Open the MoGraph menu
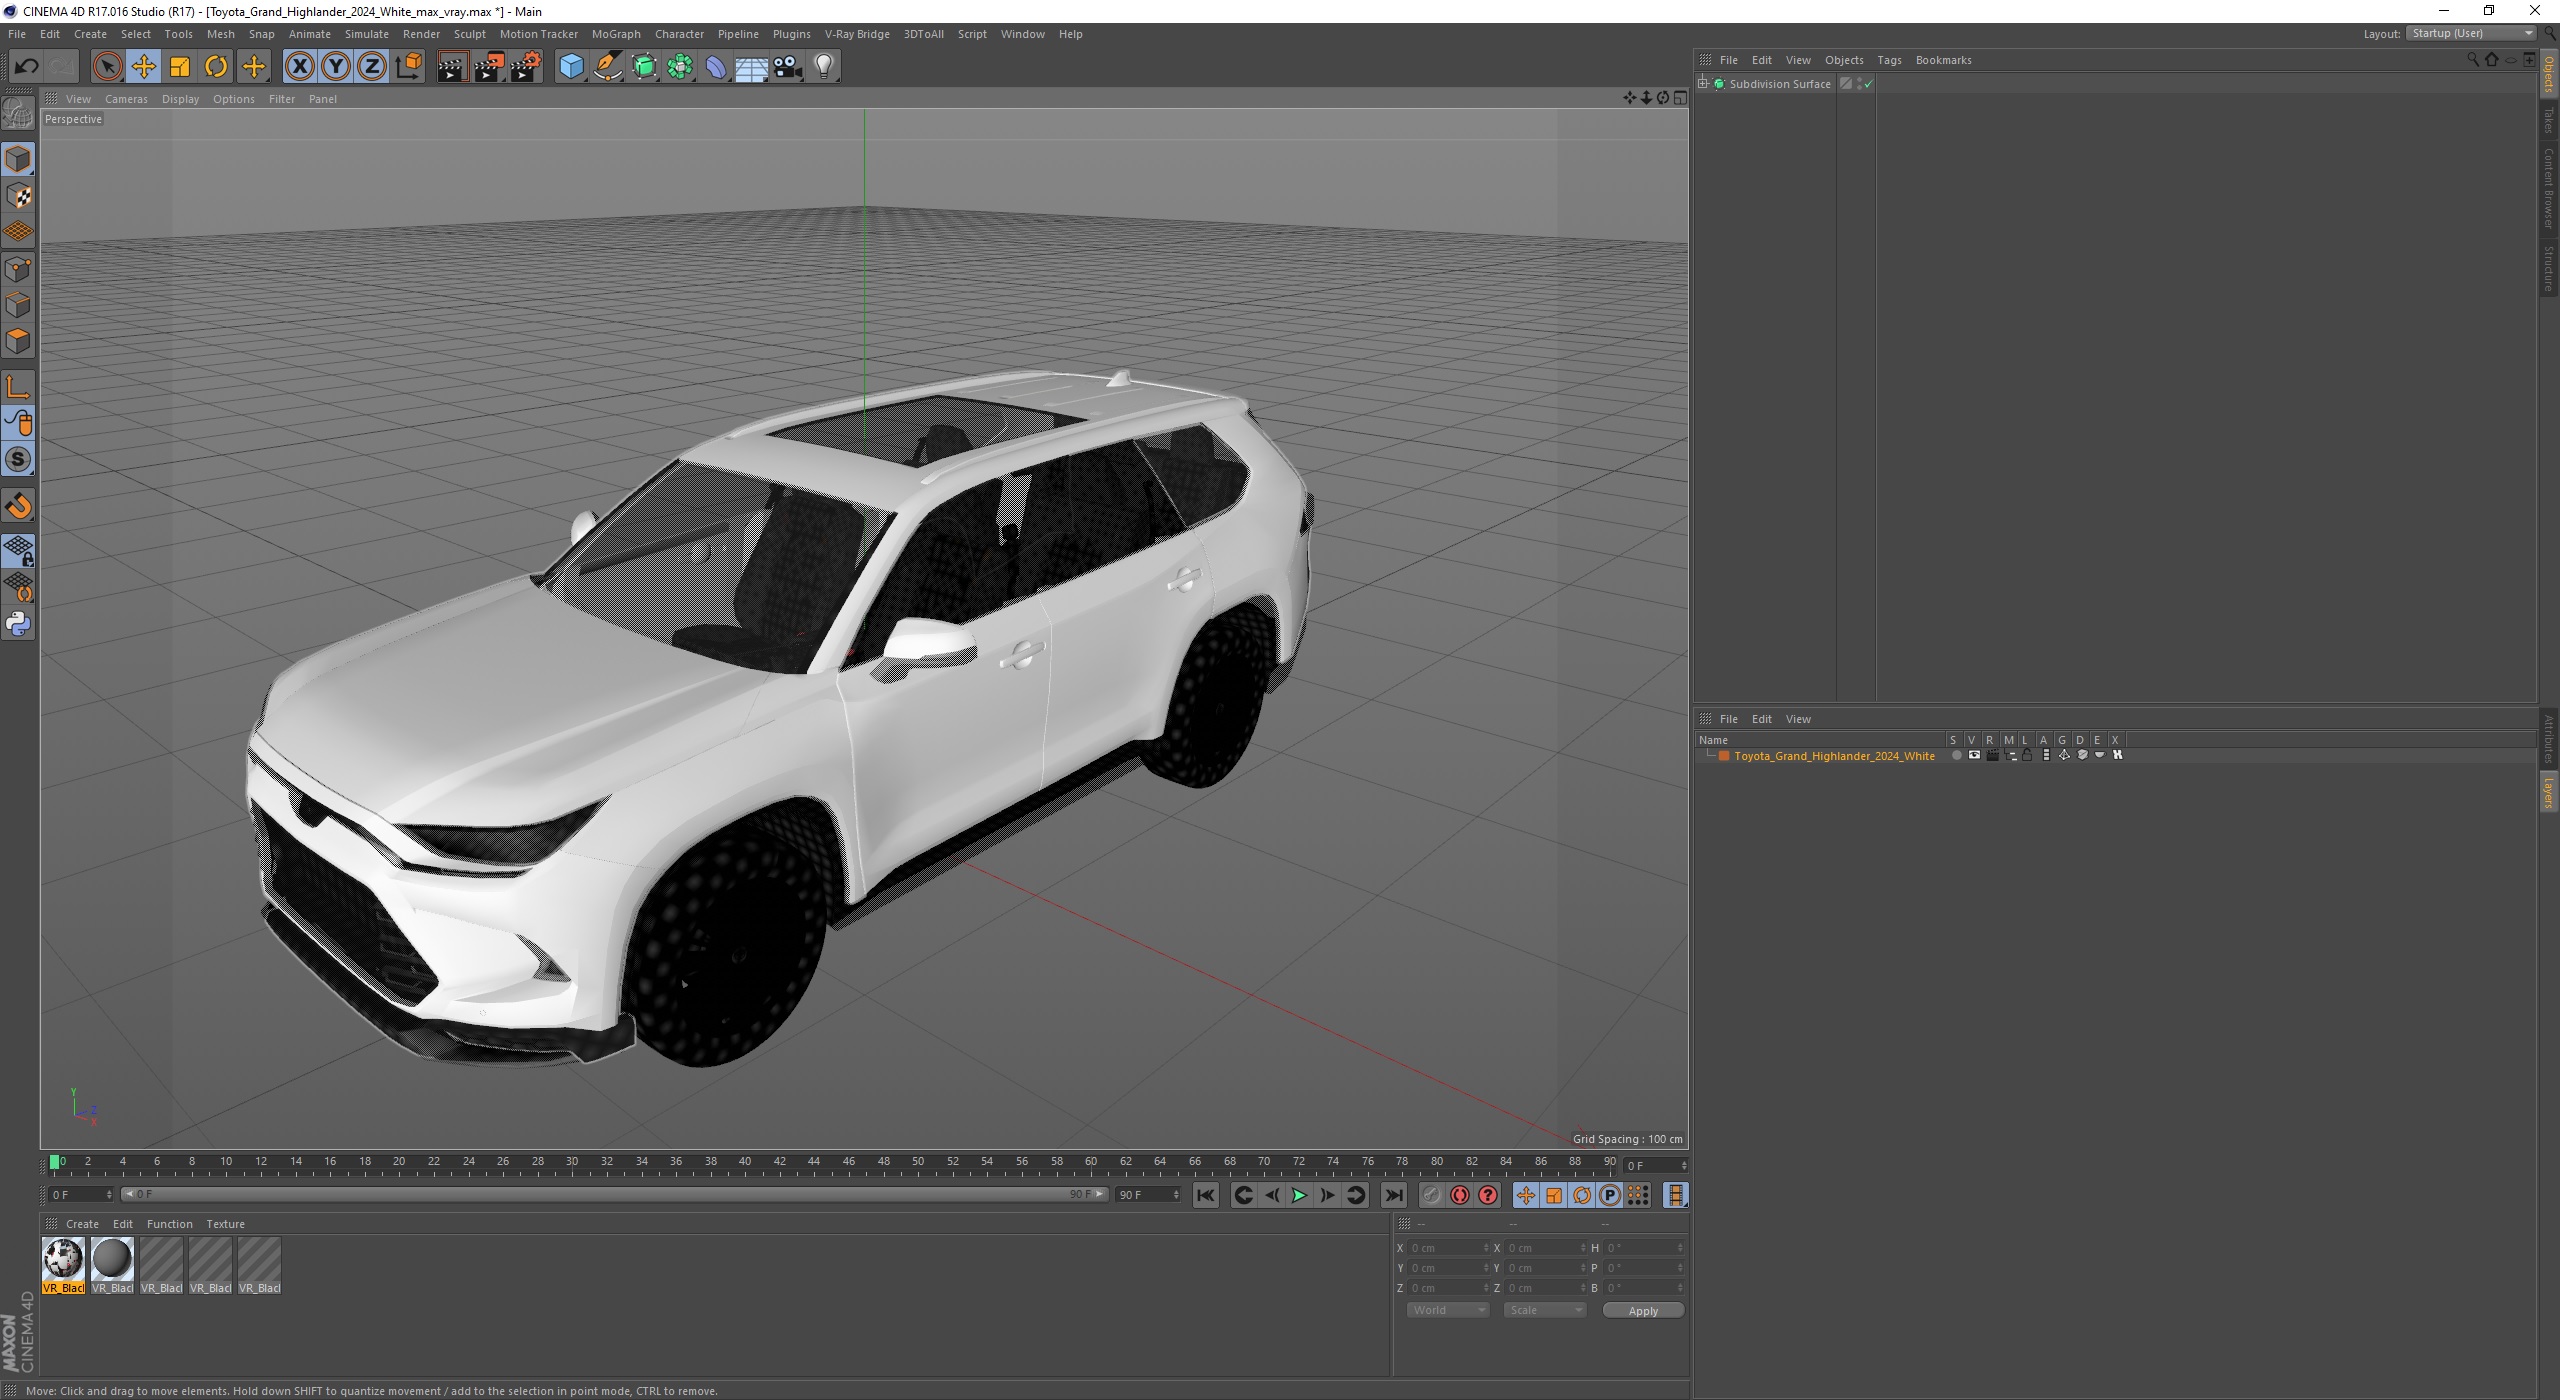The image size is (2560, 1400). (x=616, y=34)
